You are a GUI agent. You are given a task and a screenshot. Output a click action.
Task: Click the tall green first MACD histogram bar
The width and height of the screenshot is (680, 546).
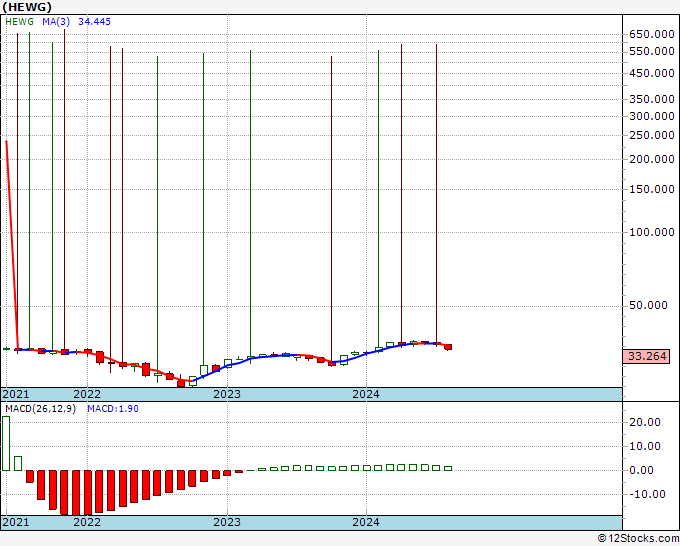(x=6, y=443)
